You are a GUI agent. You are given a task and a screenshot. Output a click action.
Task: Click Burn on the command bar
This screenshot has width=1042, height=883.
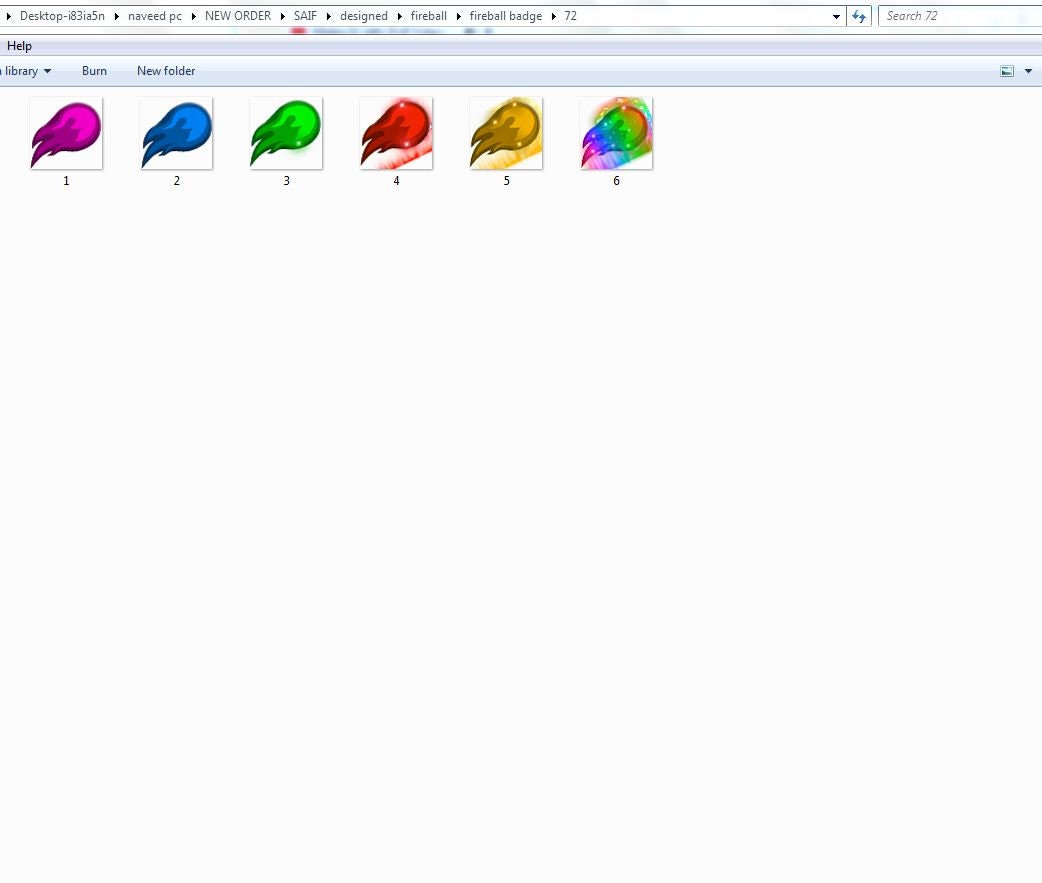click(x=94, y=71)
